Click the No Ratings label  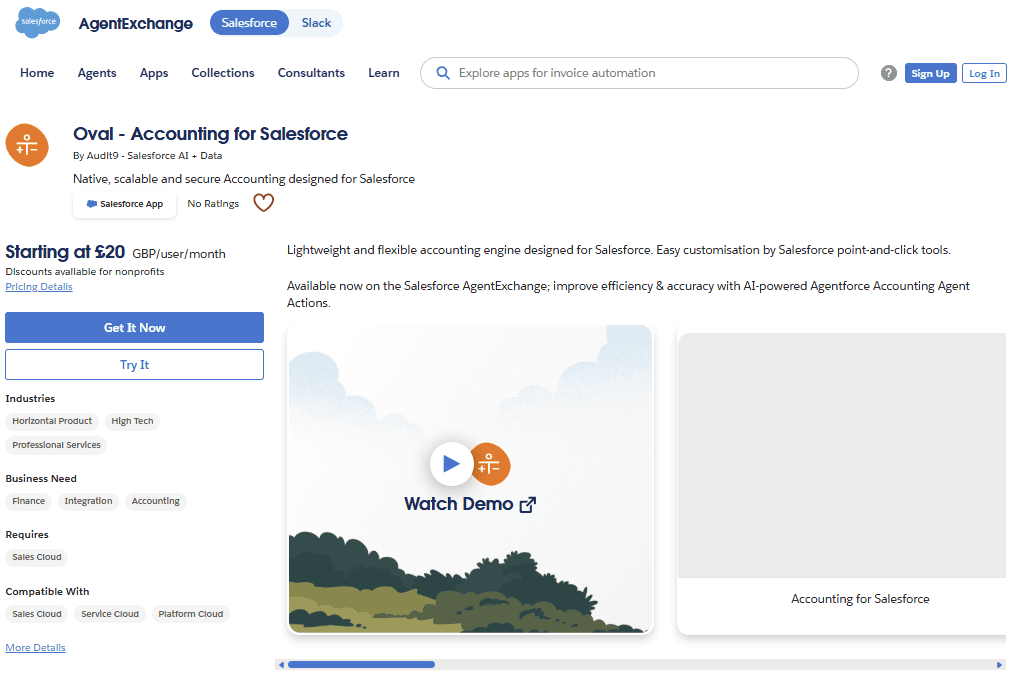[213, 204]
